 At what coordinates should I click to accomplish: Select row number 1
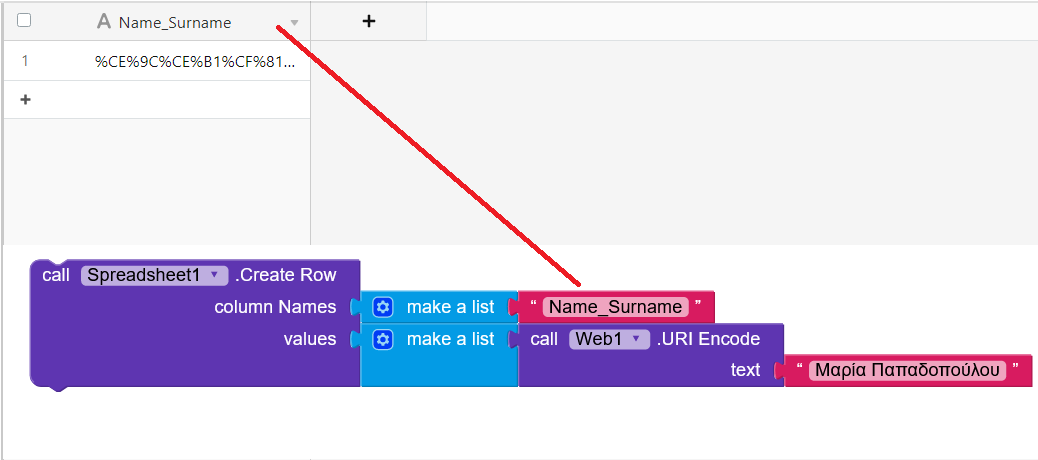[24, 61]
